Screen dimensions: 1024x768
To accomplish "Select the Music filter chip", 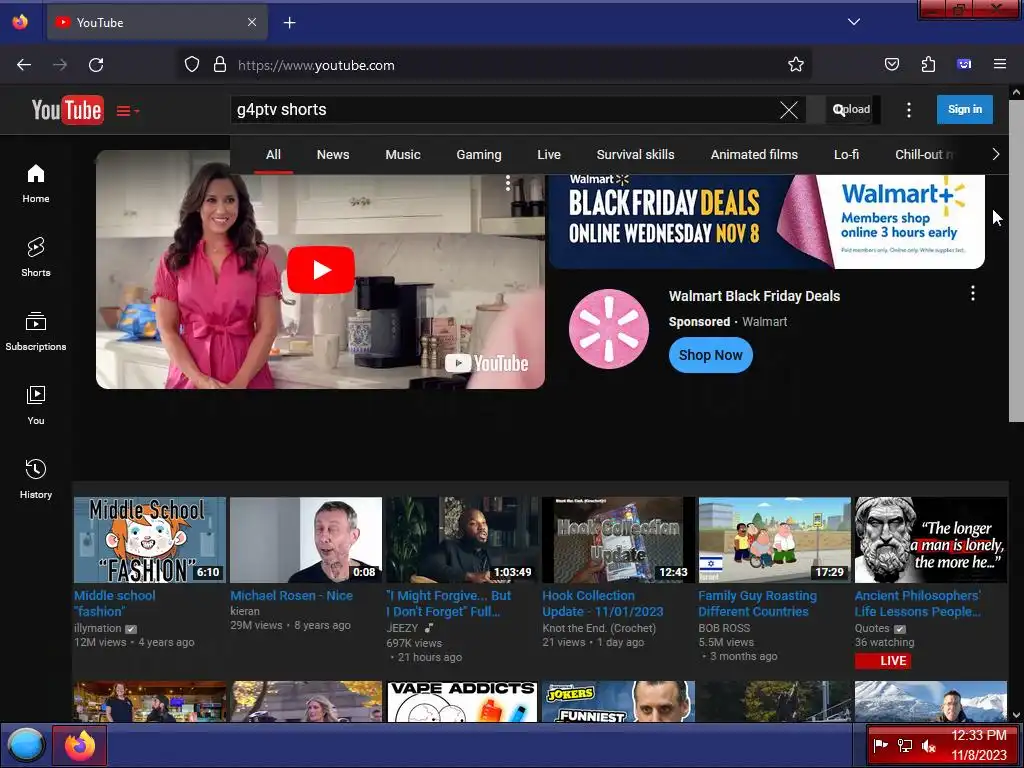I will 403,155.
